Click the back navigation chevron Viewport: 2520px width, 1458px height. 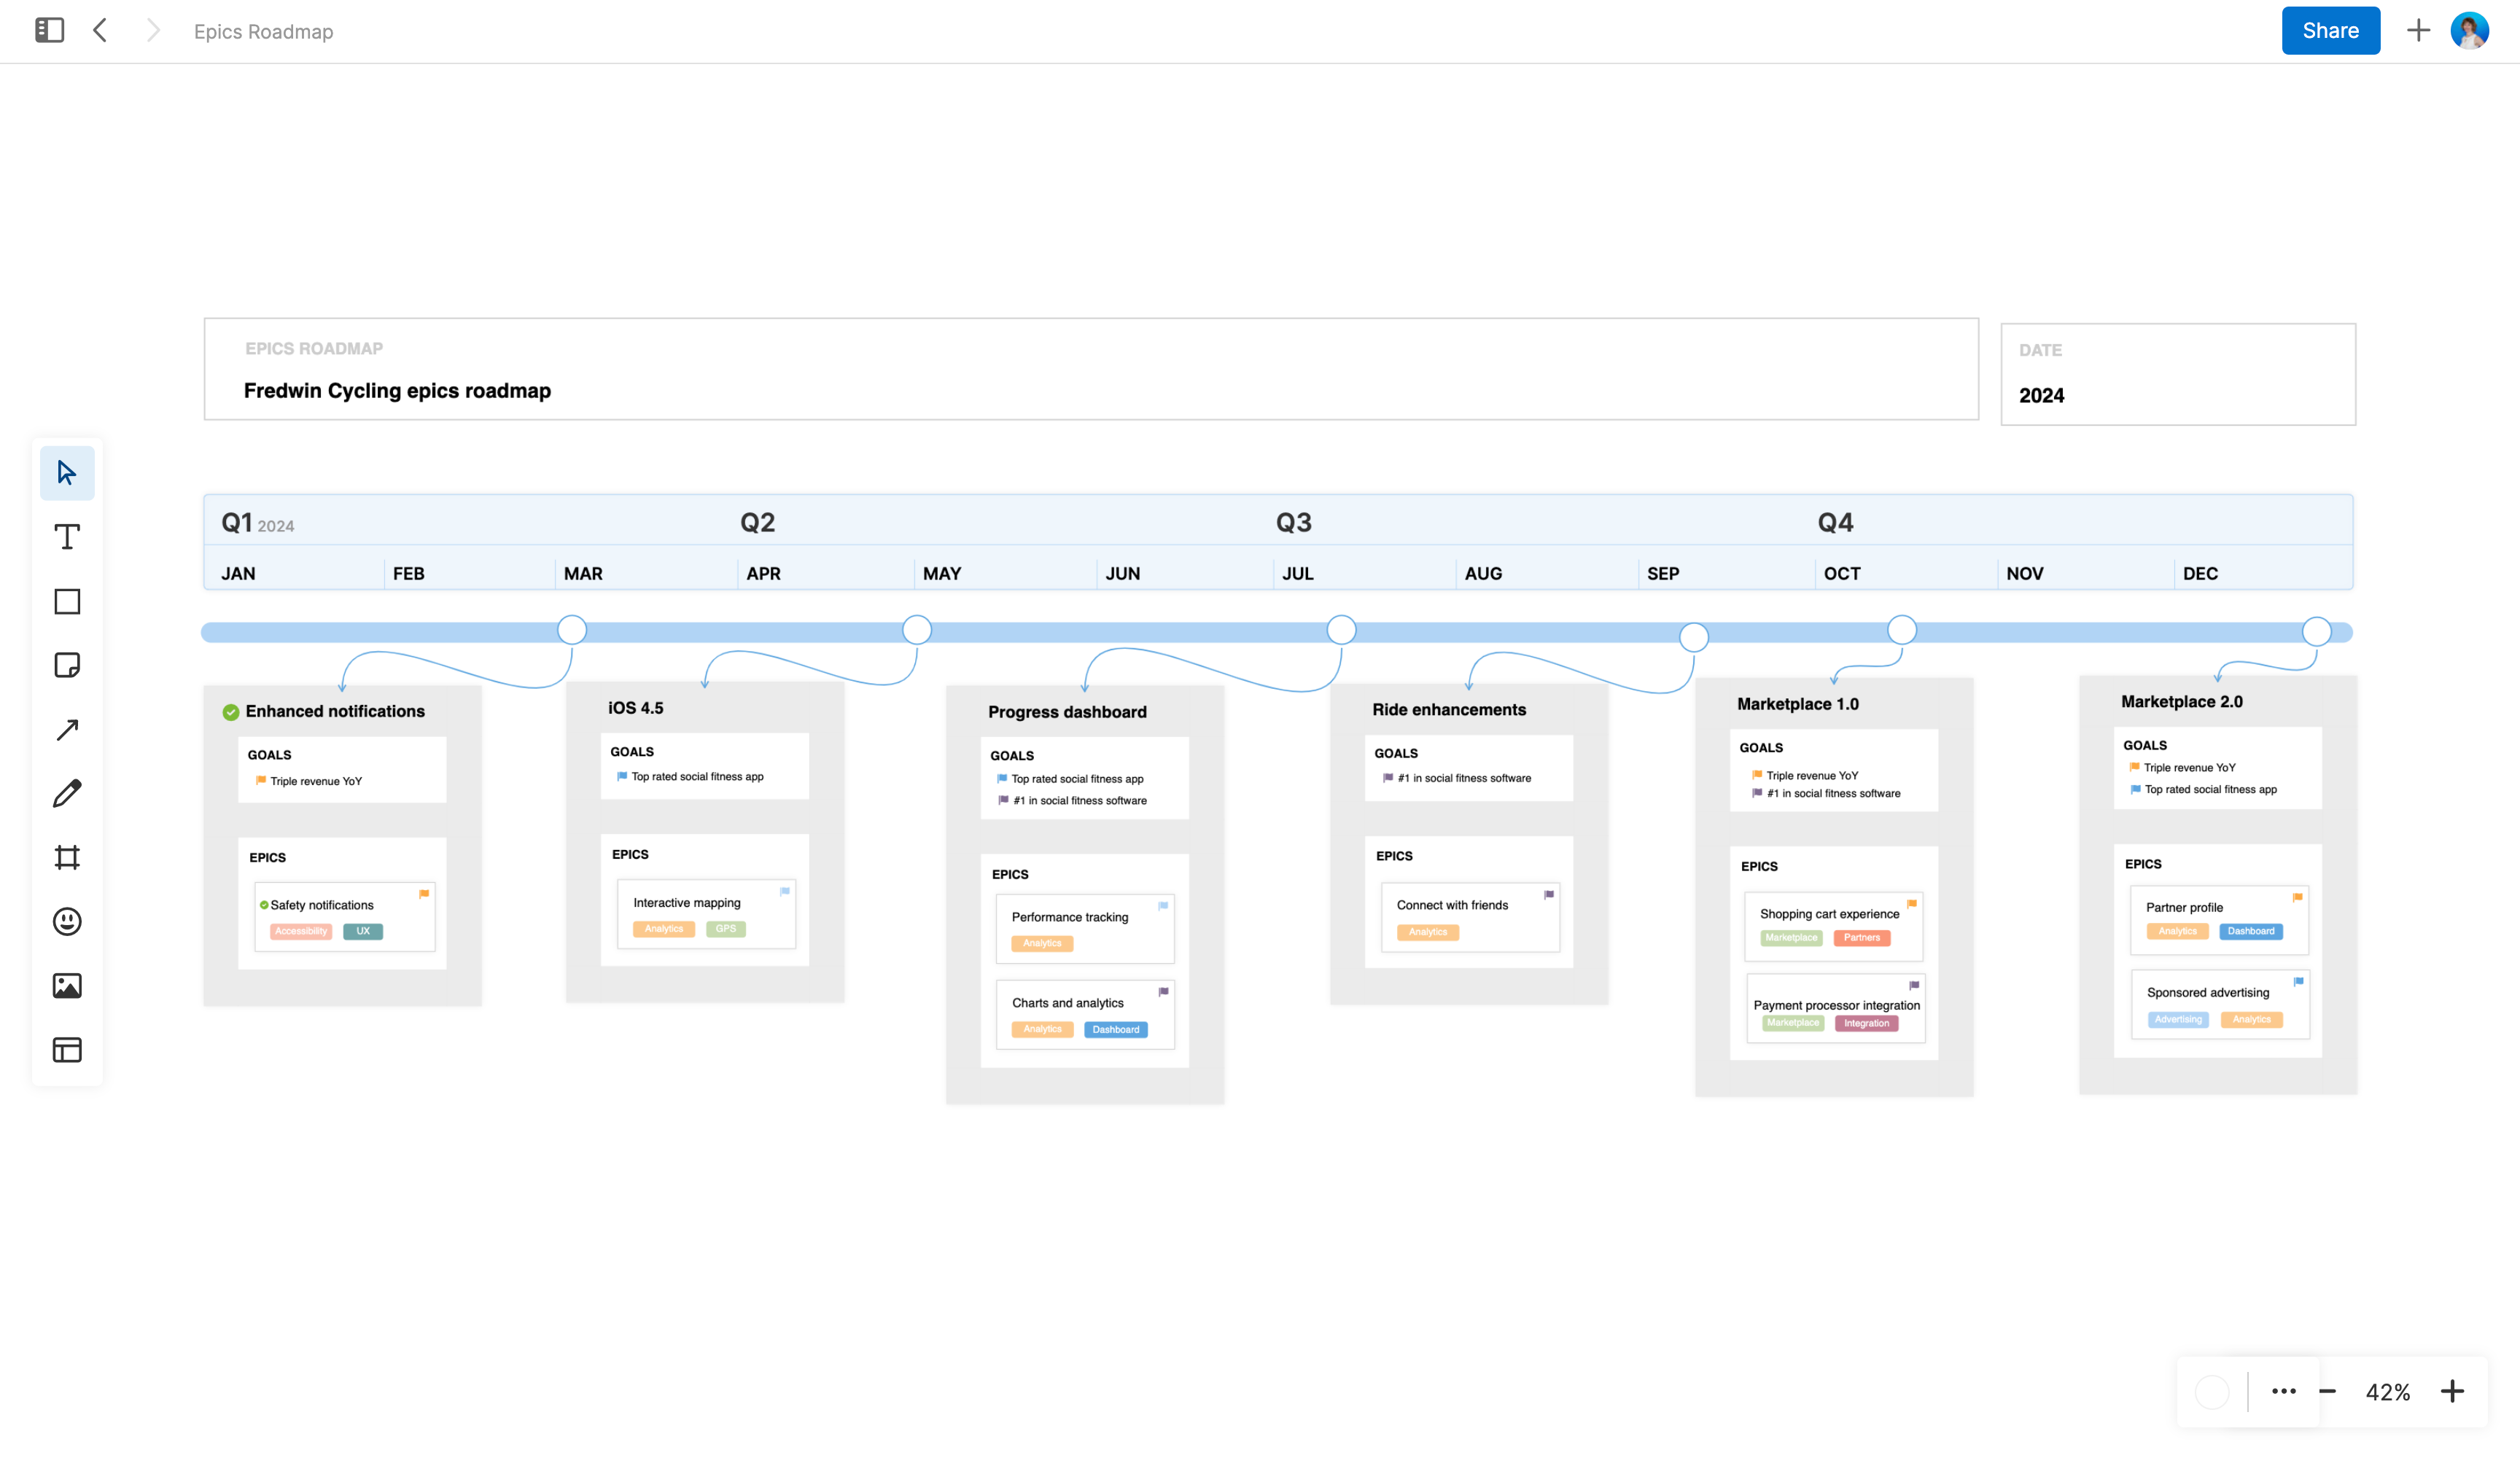[x=100, y=30]
